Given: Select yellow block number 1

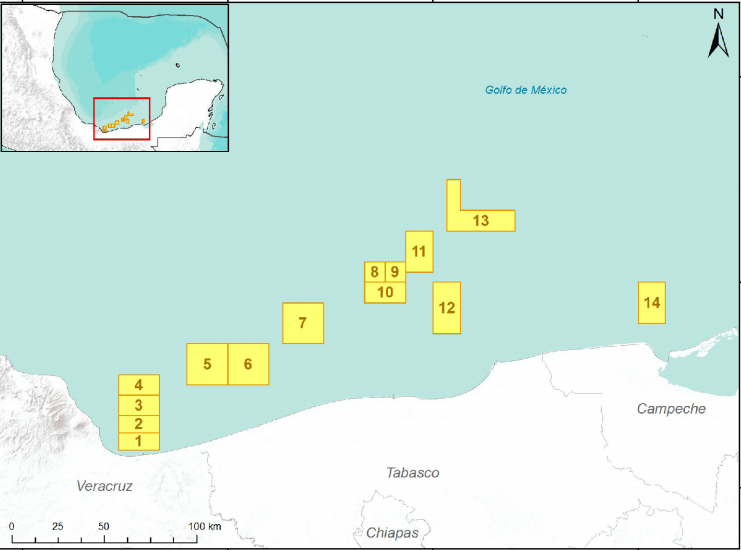Looking at the screenshot, I should pos(139,441).
